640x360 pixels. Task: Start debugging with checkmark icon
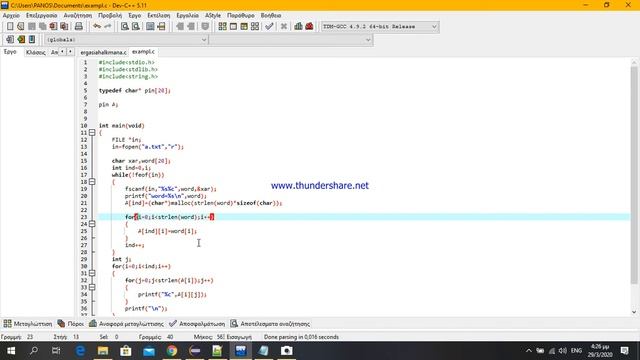(x=269, y=27)
